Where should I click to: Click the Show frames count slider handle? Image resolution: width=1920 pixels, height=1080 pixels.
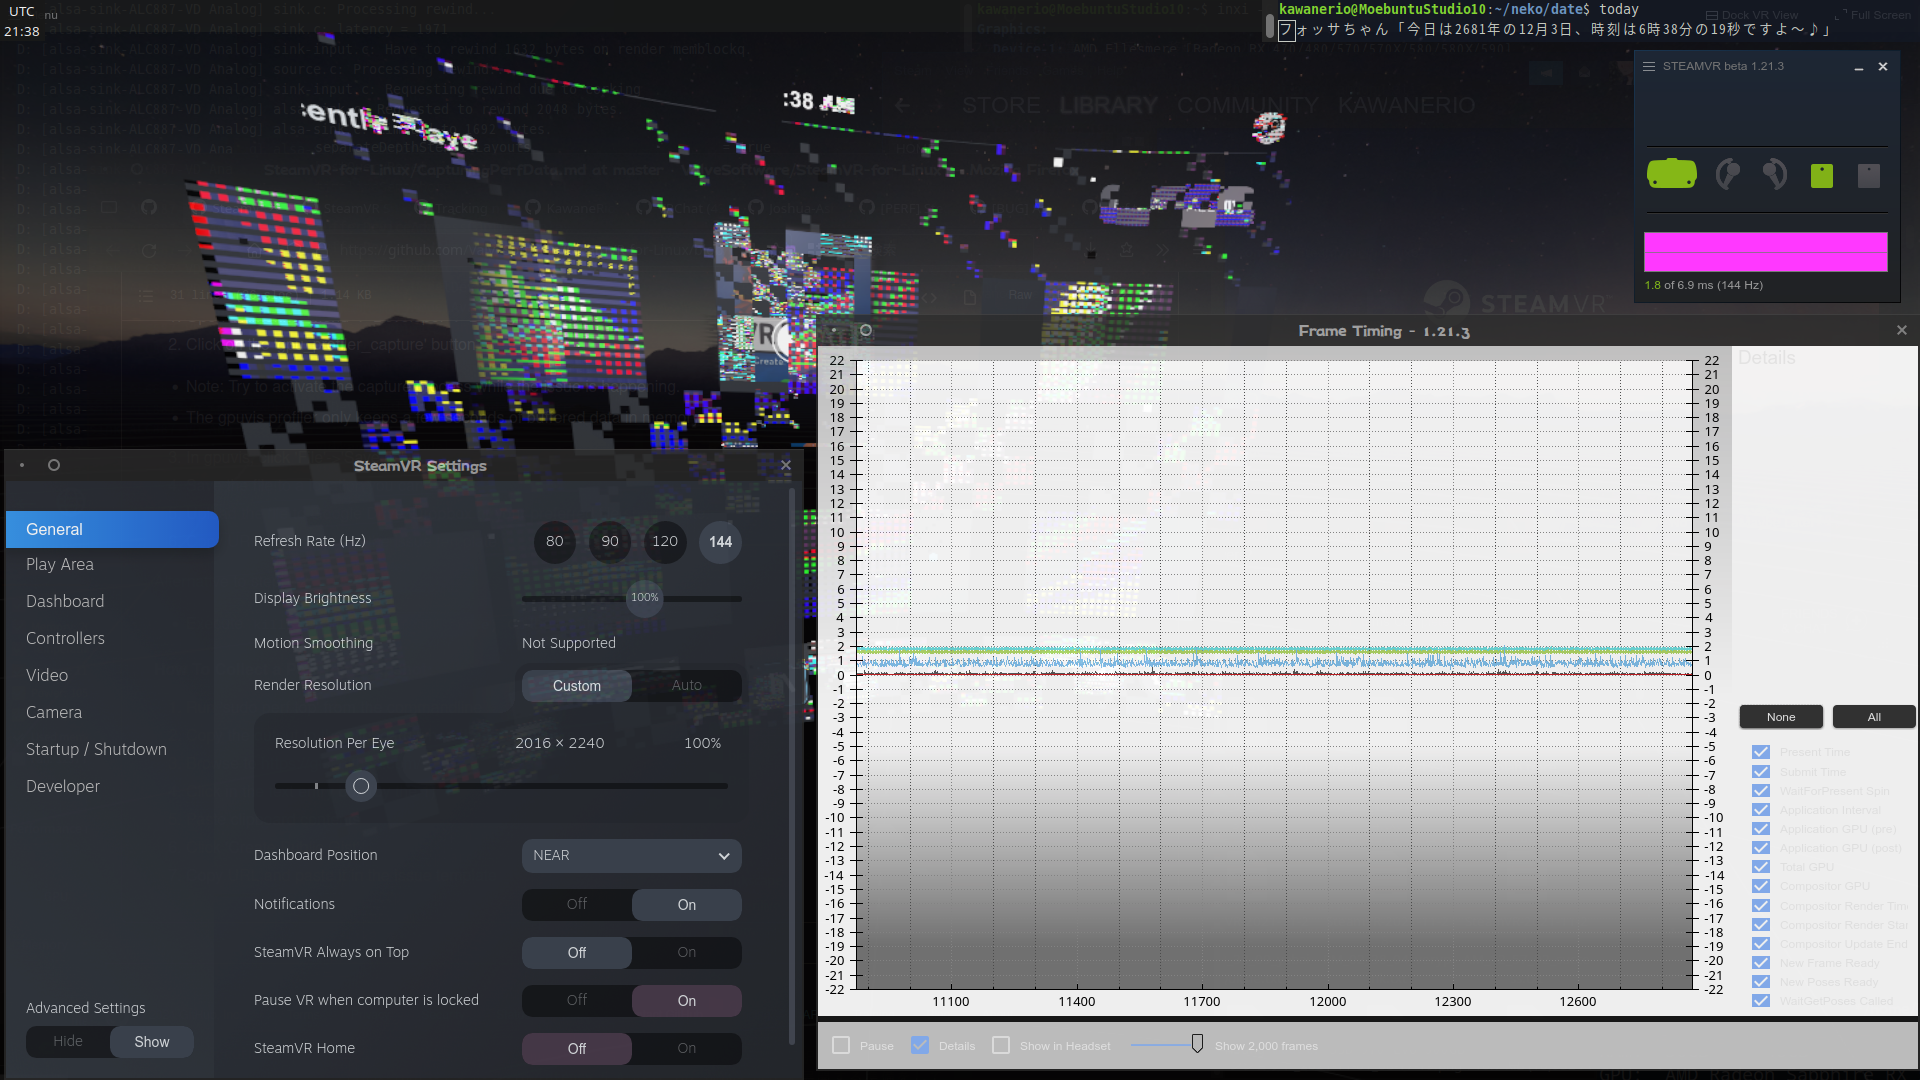tap(1197, 1044)
